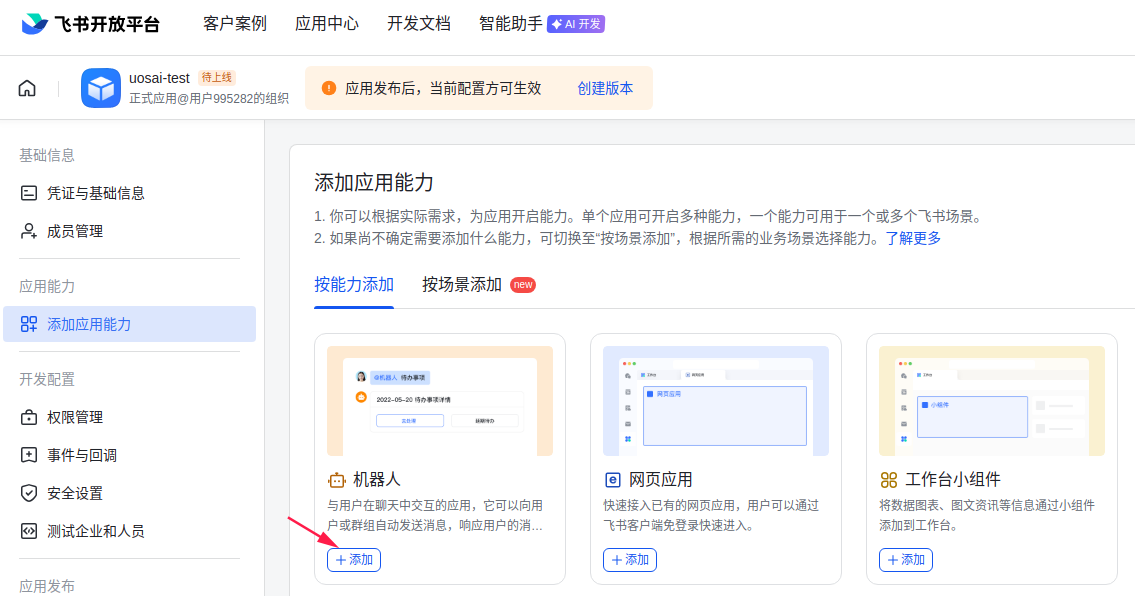The height and width of the screenshot is (596, 1135).
Task: Click the 网页应用 preview thumbnail
Action: (716, 400)
